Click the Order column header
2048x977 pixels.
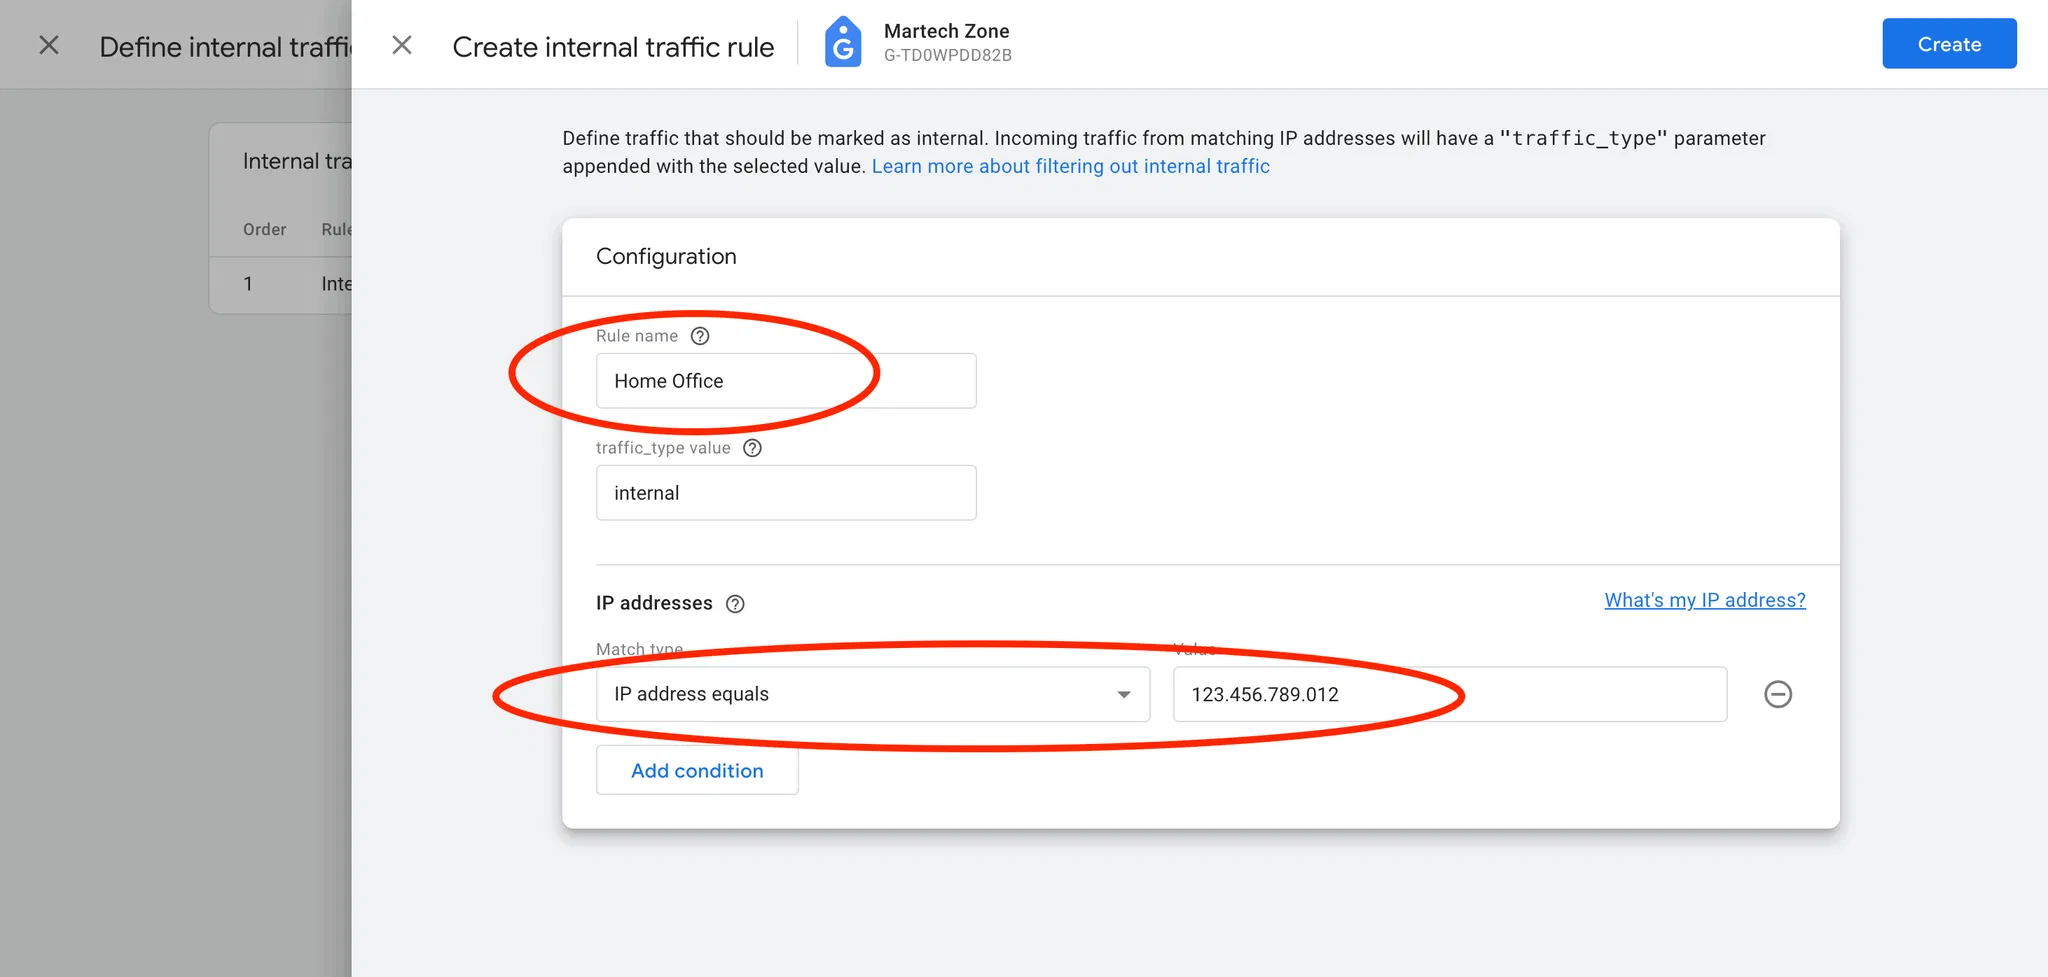[x=264, y=230]
